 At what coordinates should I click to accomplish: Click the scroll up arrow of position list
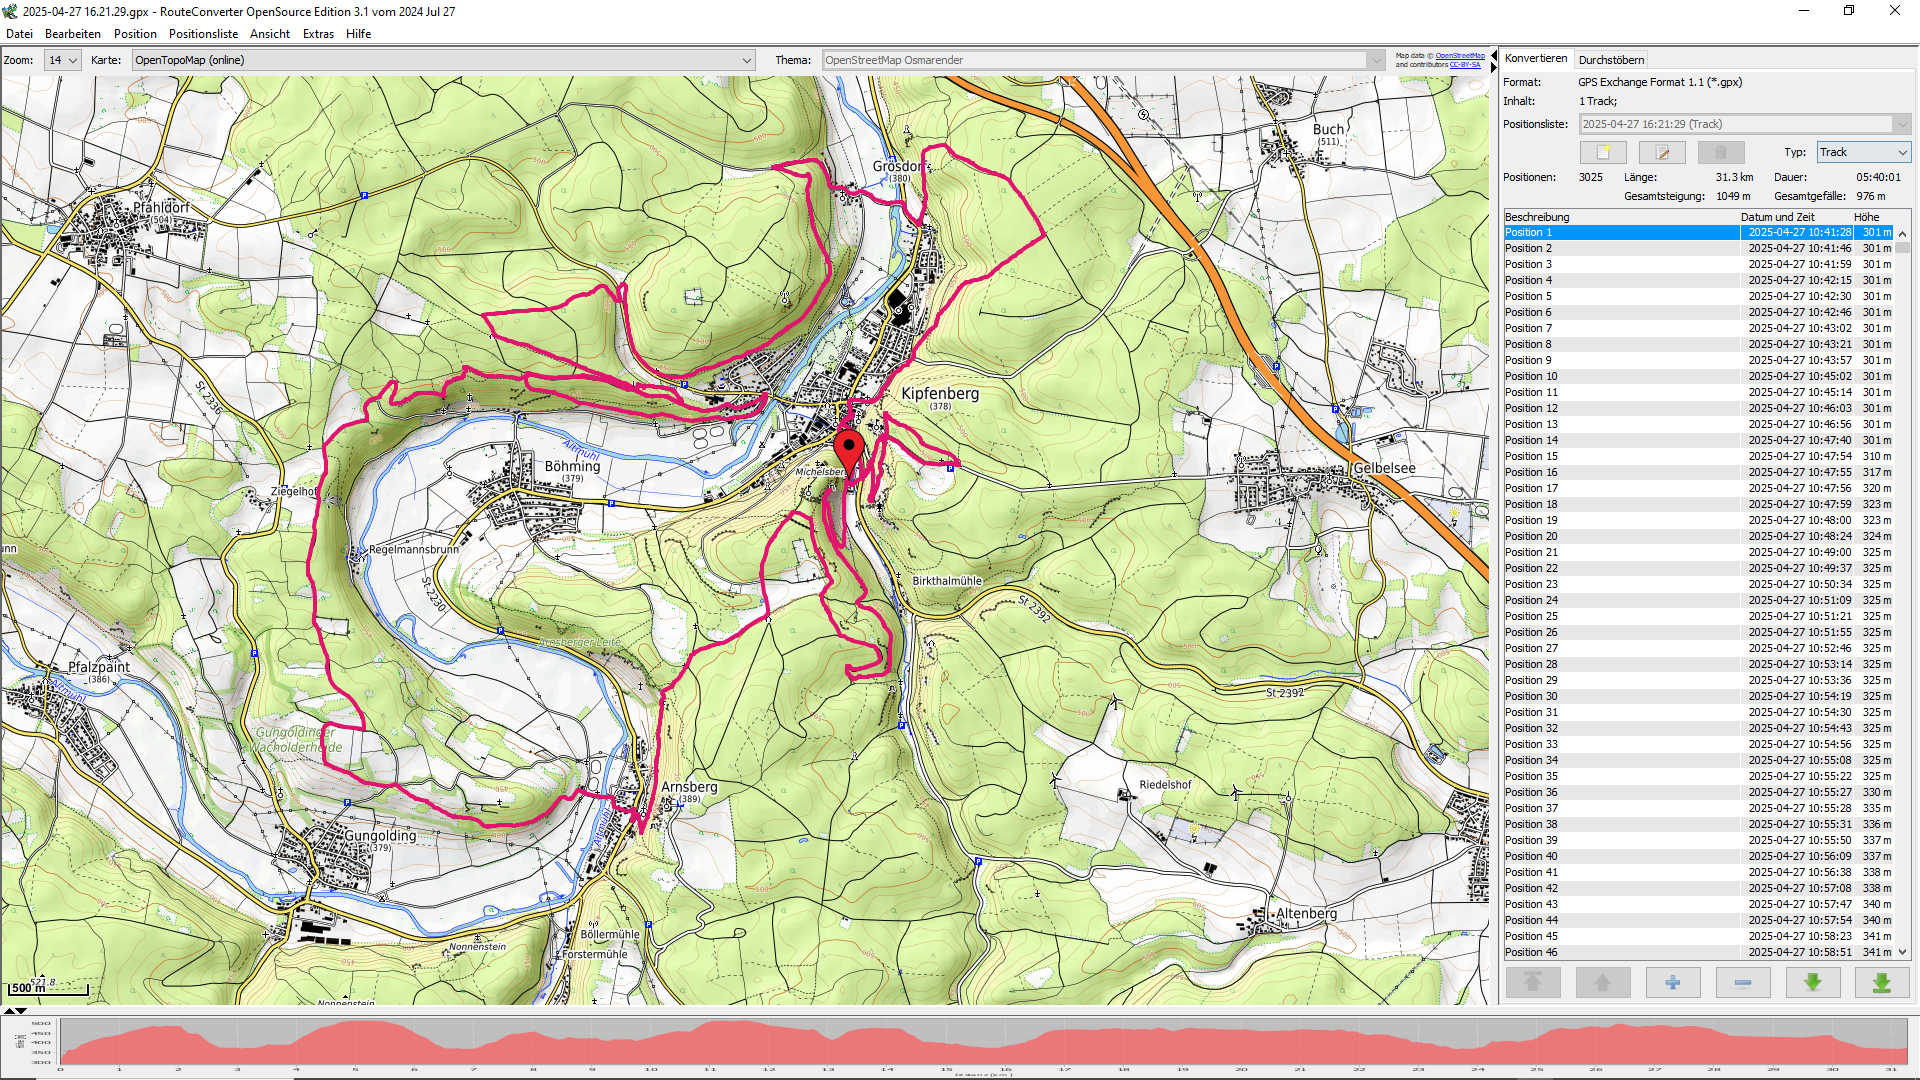pos(1903,233)
